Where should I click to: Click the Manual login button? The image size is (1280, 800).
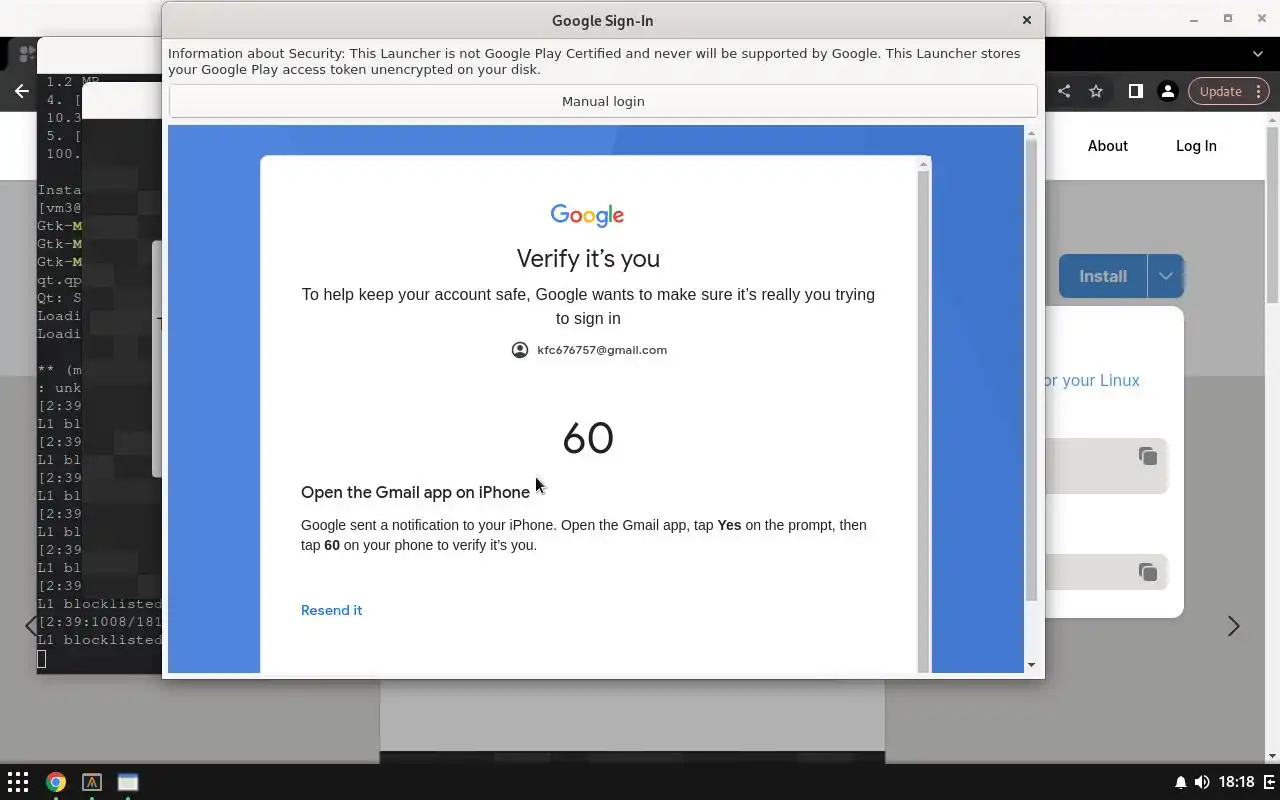pyautogui.click(x=603, y=101)
